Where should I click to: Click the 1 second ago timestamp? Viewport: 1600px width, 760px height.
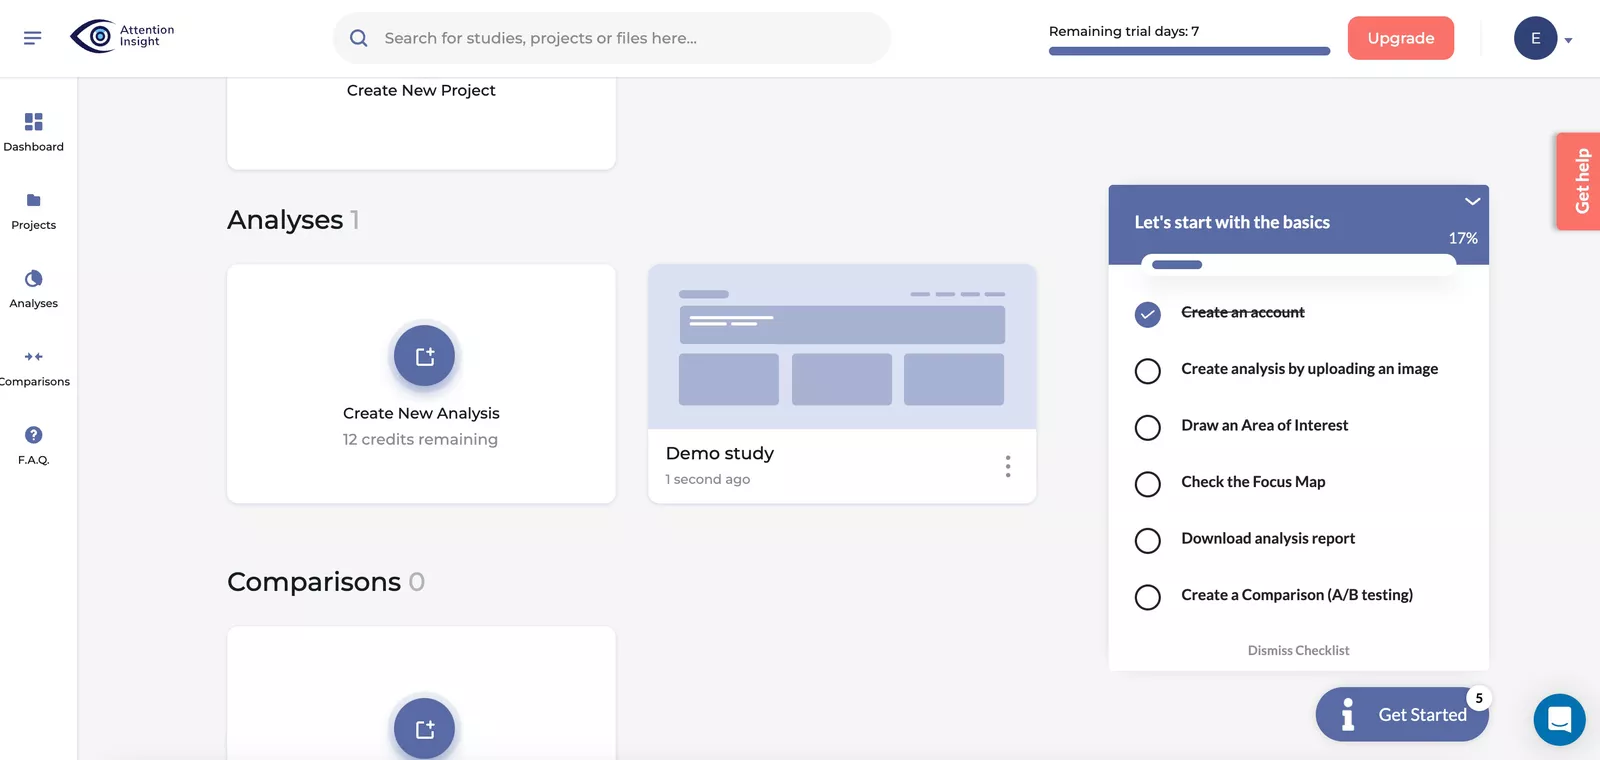pos(708,479)
